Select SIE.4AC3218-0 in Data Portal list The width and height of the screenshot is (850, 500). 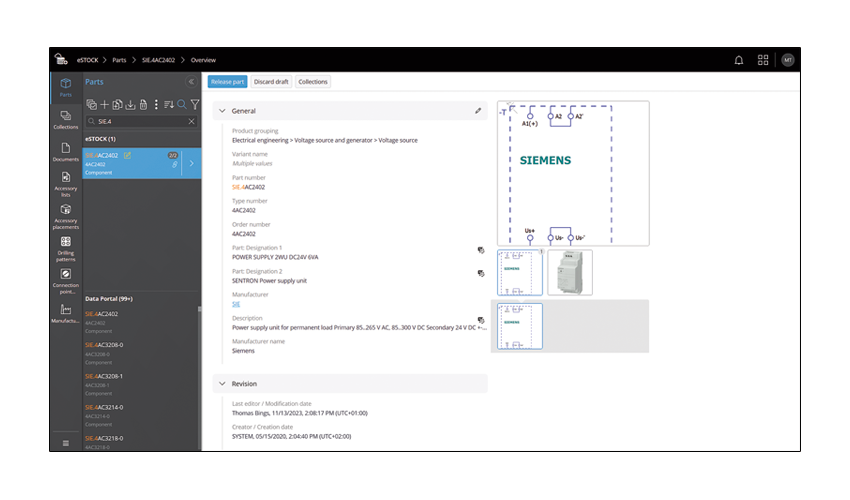pos(140,442)
